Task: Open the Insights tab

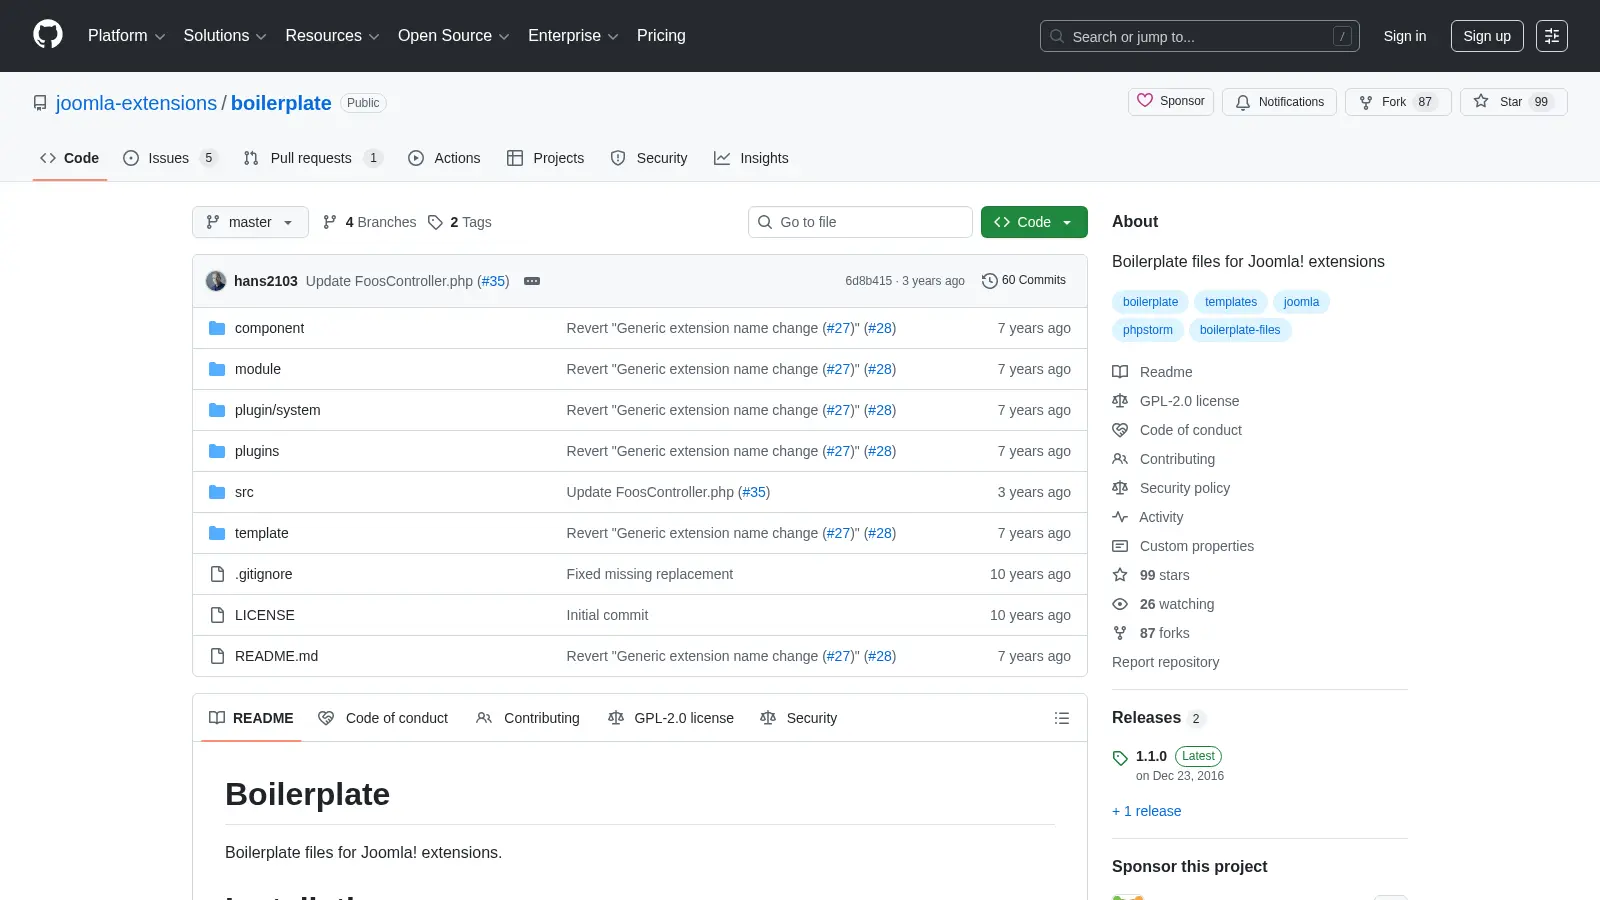Action: [751, 158]
